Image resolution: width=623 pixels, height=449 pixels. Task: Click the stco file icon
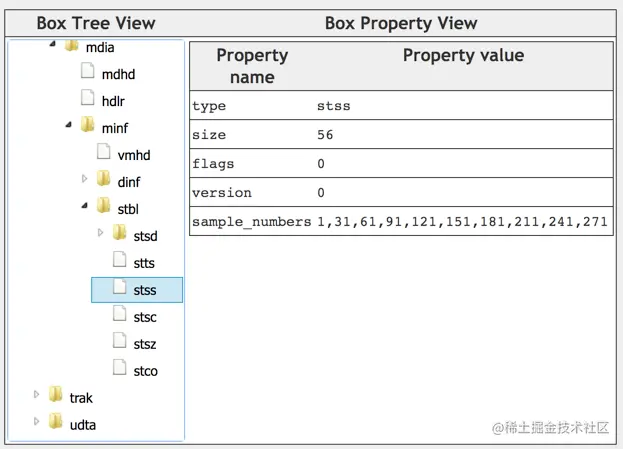click(119, 368)
